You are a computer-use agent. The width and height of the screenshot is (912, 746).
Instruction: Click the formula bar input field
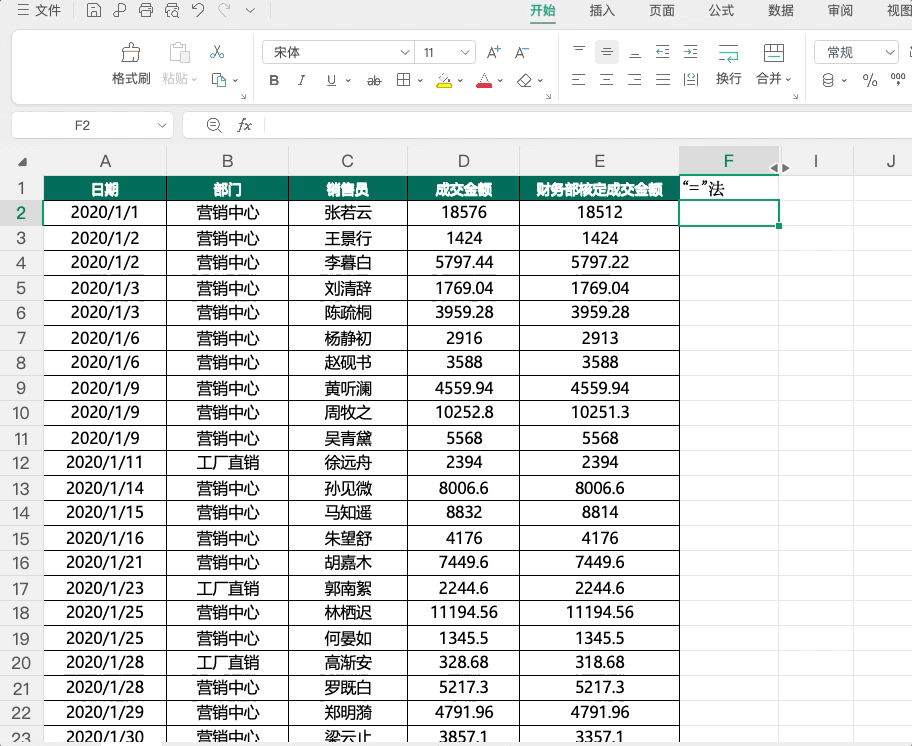click(587, 125)
